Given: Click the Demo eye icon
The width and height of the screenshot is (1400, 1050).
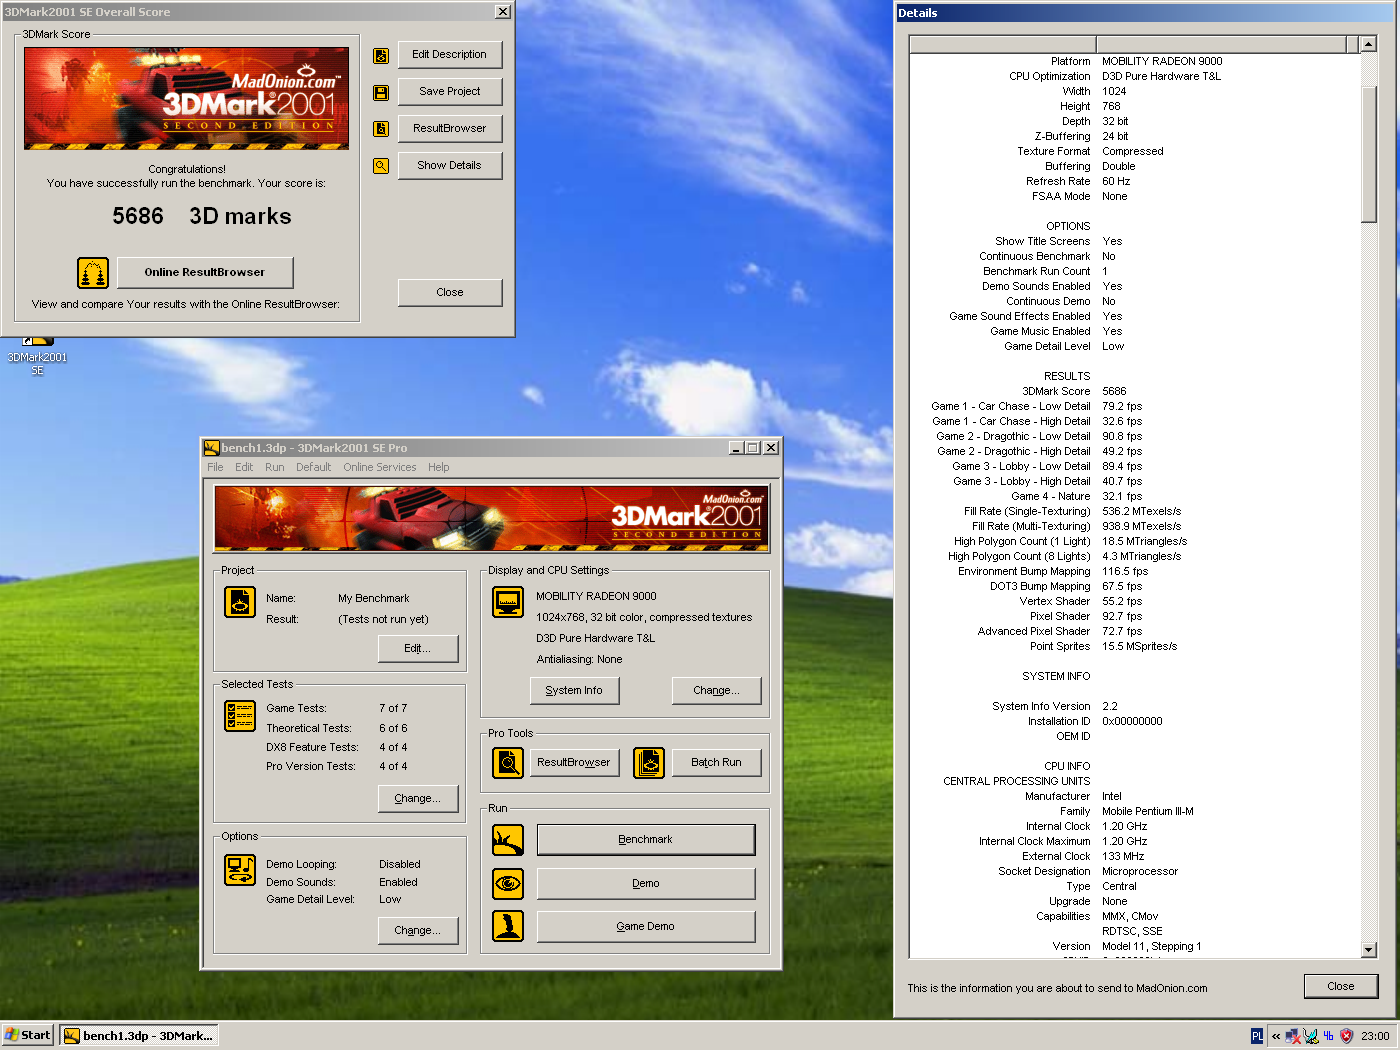Looking at the screenshot, I should pyautogui.click(x=508, y=884).
